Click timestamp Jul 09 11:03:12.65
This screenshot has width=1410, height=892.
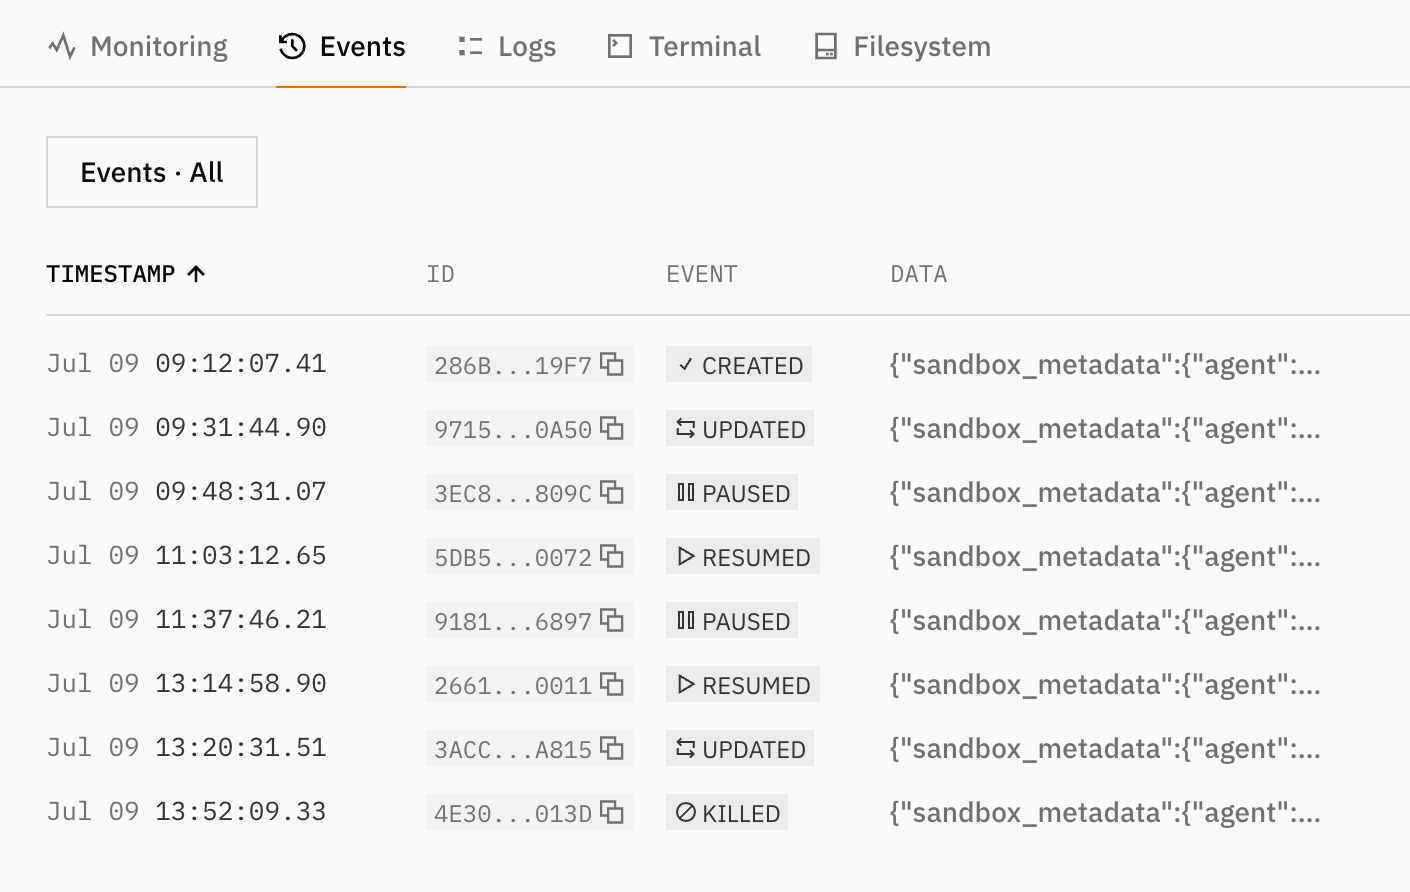(187, 555)
